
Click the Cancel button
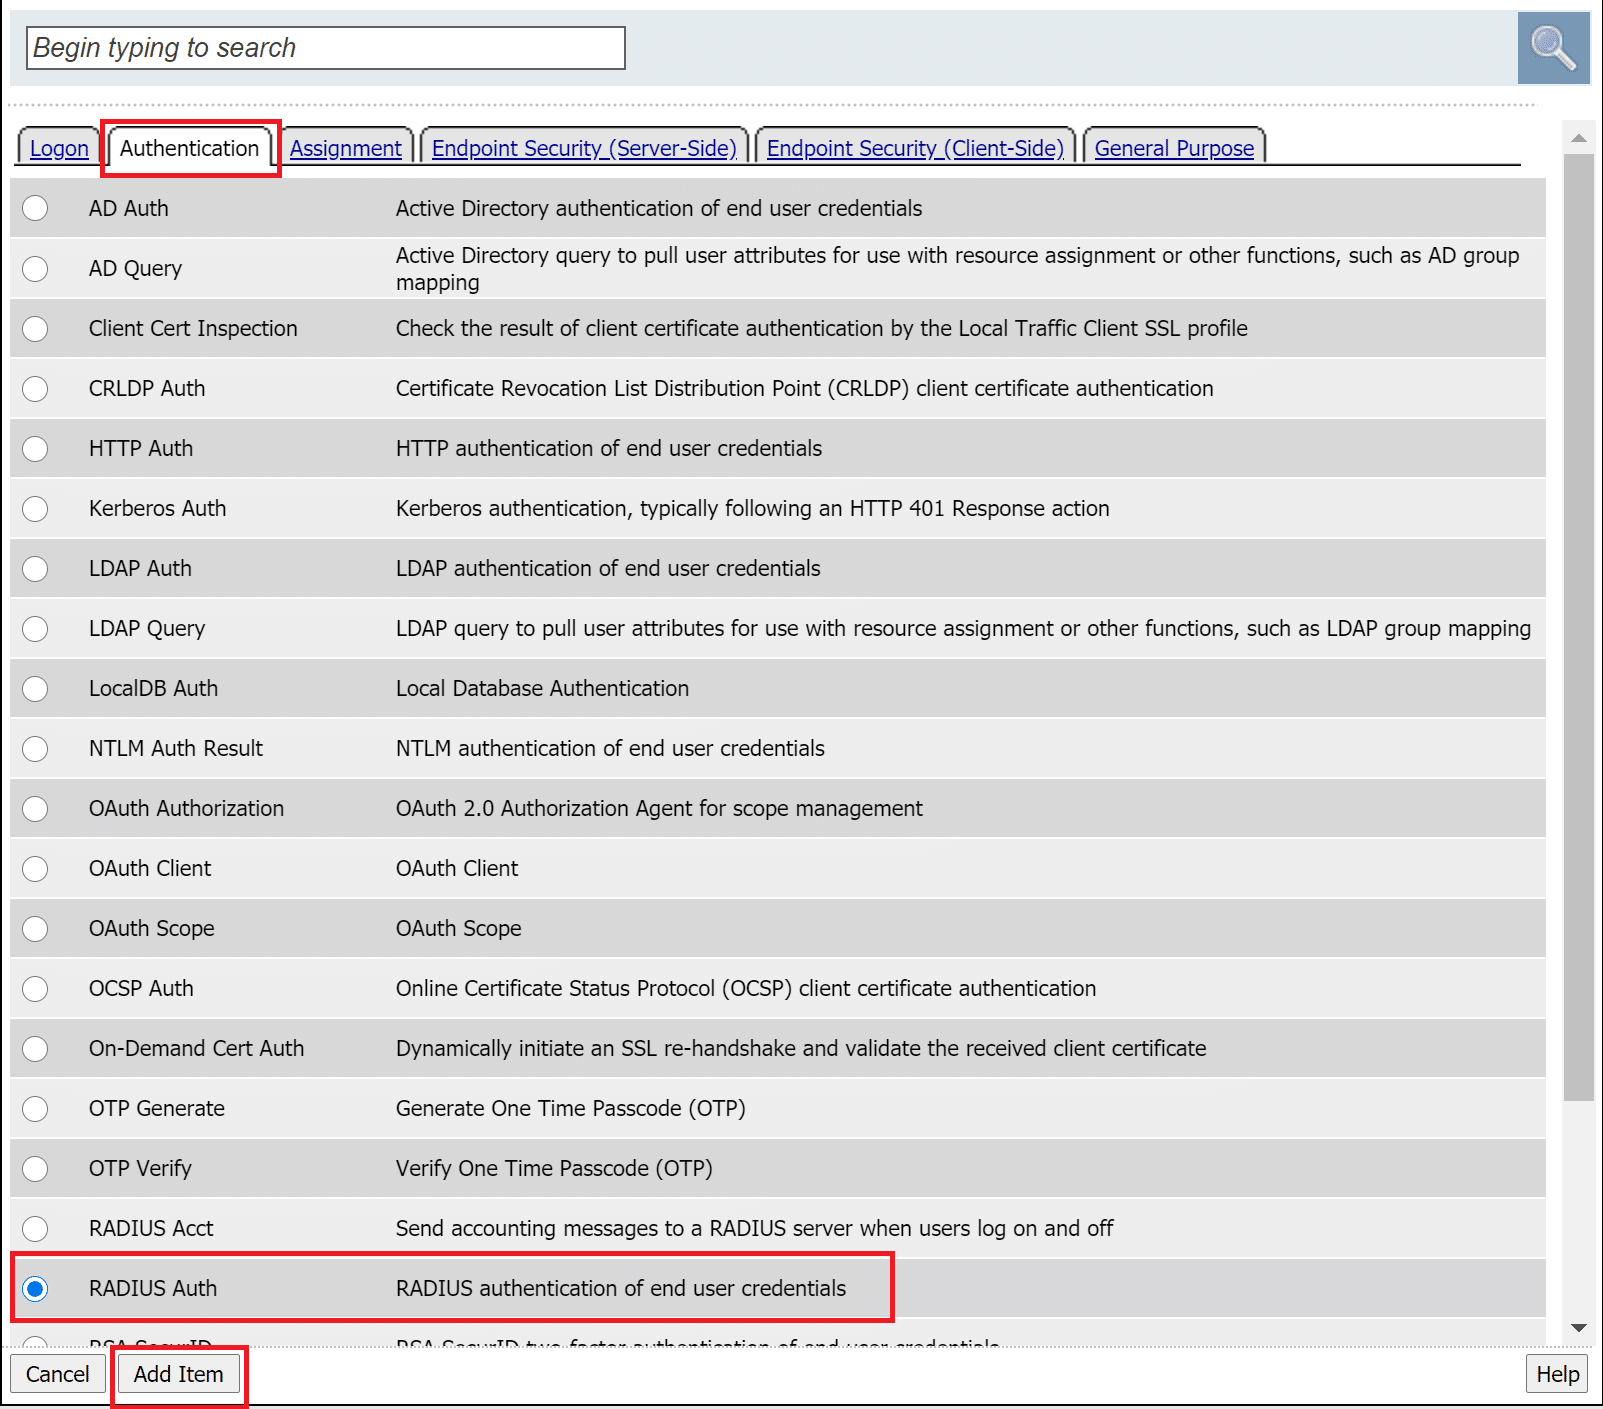(x=57, y=1374)
